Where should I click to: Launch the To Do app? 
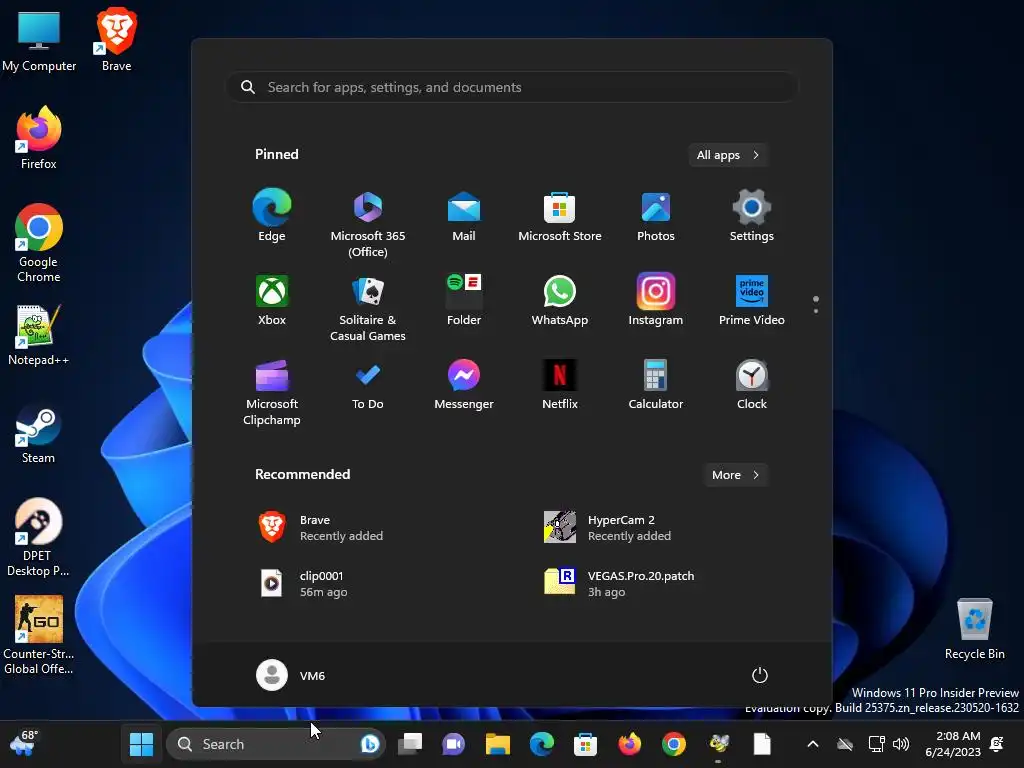368,384
